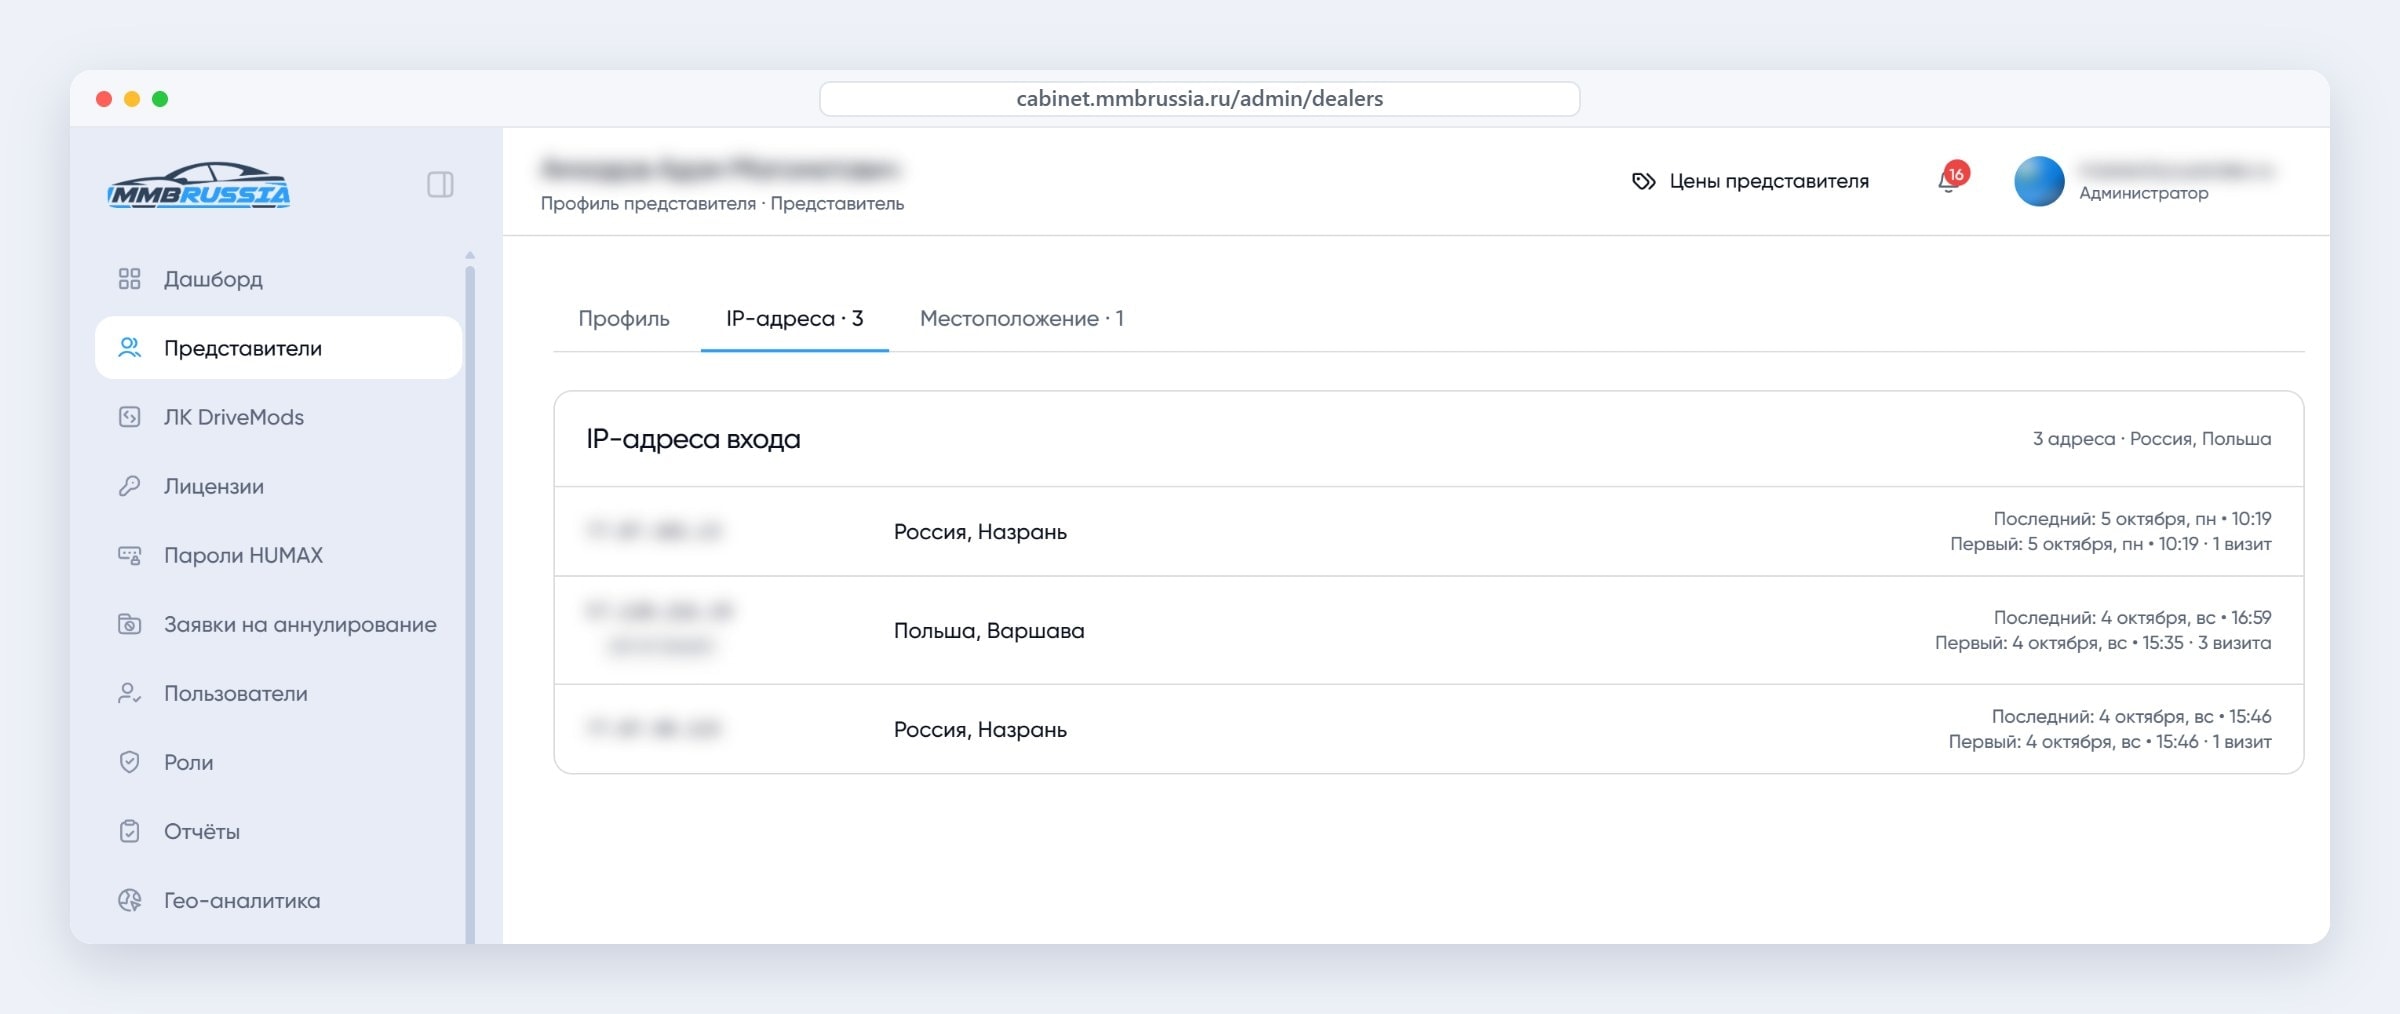The image size is (2400, 1014).
Task: Click the Пароли HUMAX icon
Action: 130,555
